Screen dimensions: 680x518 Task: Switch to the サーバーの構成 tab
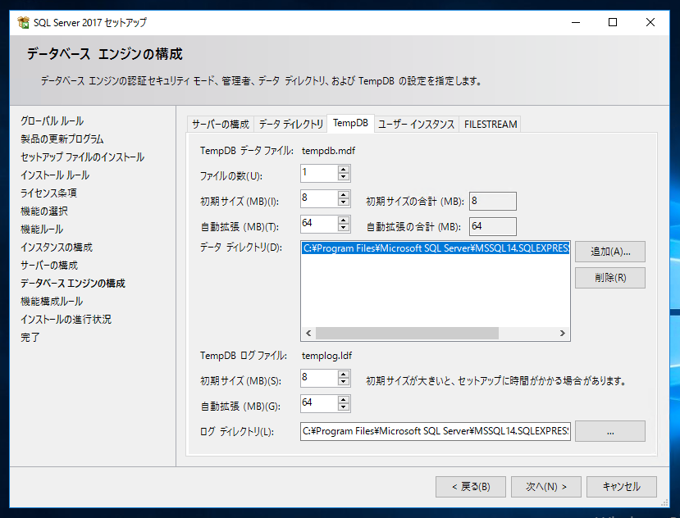[221, 125]
